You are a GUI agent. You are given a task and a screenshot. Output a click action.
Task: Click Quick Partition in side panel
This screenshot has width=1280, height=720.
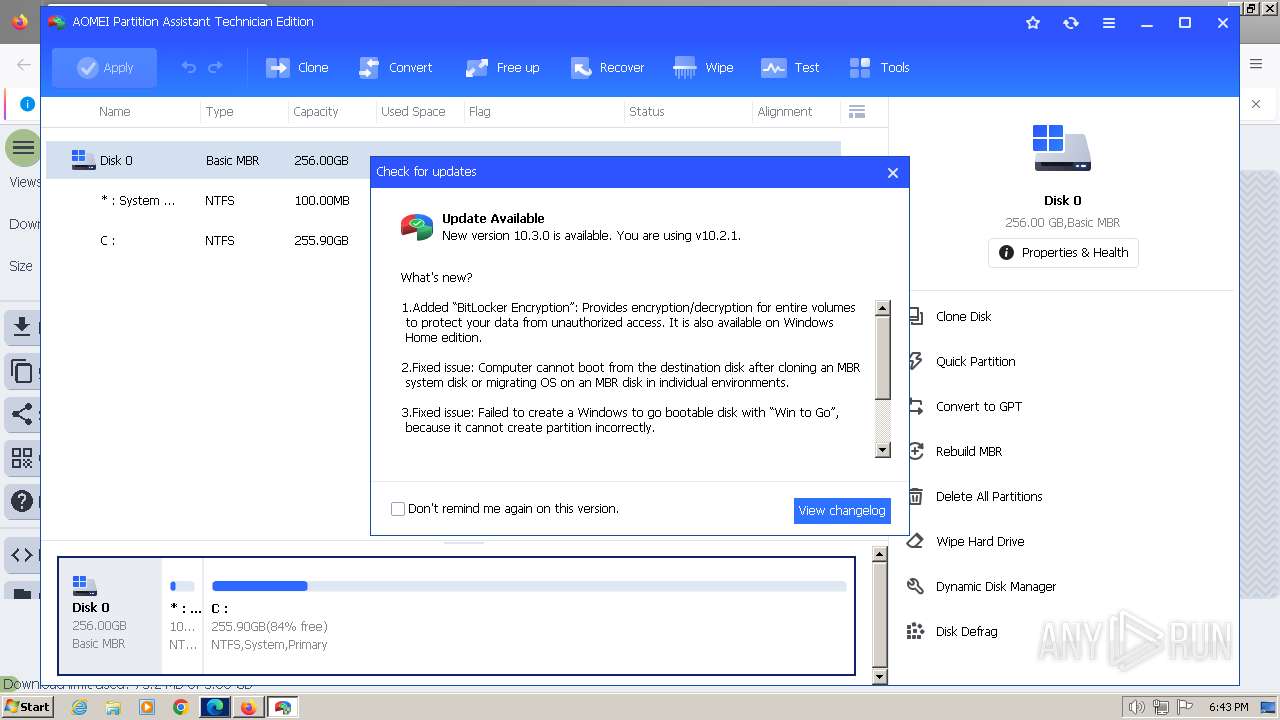975,361
